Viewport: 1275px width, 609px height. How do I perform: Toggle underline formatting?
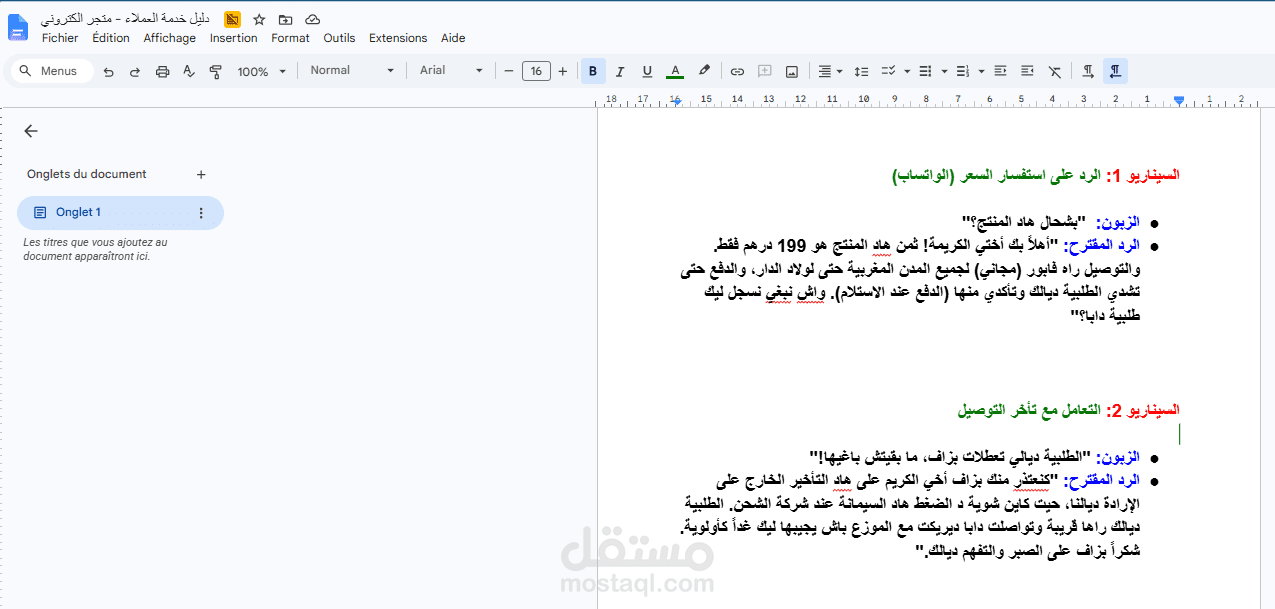click(647, 71)
